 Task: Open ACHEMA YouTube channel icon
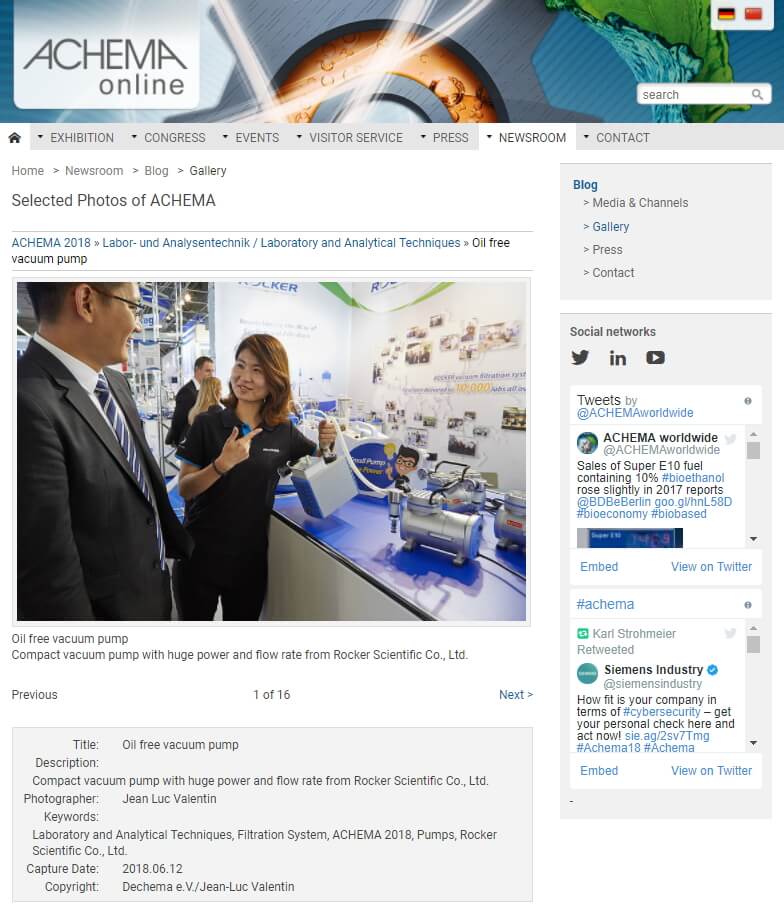(x=655, y=358)
